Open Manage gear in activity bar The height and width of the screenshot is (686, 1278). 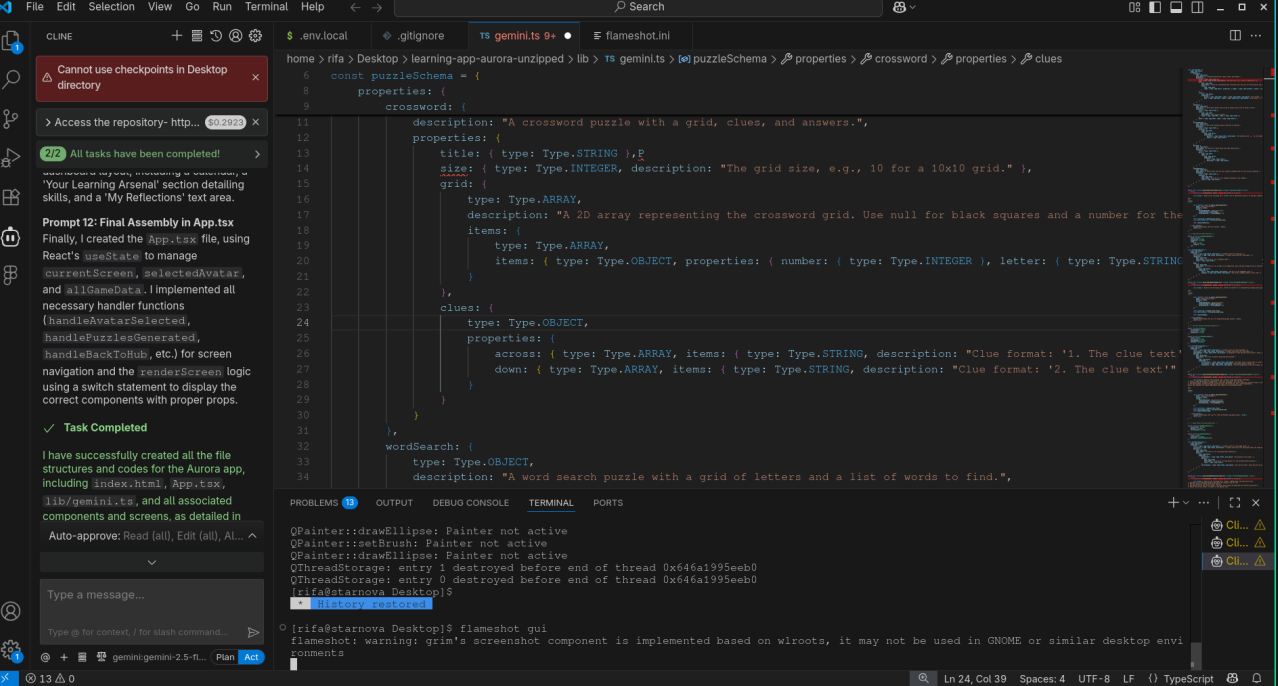coord(12,650)
